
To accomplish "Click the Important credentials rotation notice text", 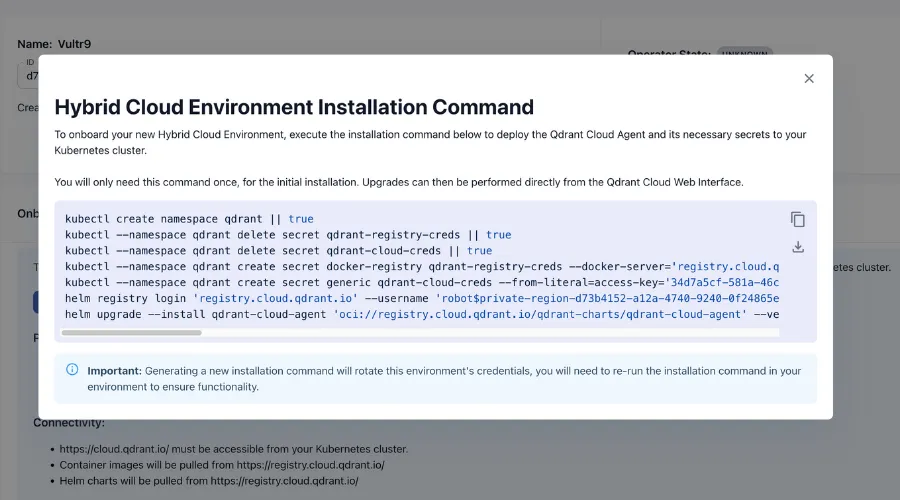I will tap(444, 379).
